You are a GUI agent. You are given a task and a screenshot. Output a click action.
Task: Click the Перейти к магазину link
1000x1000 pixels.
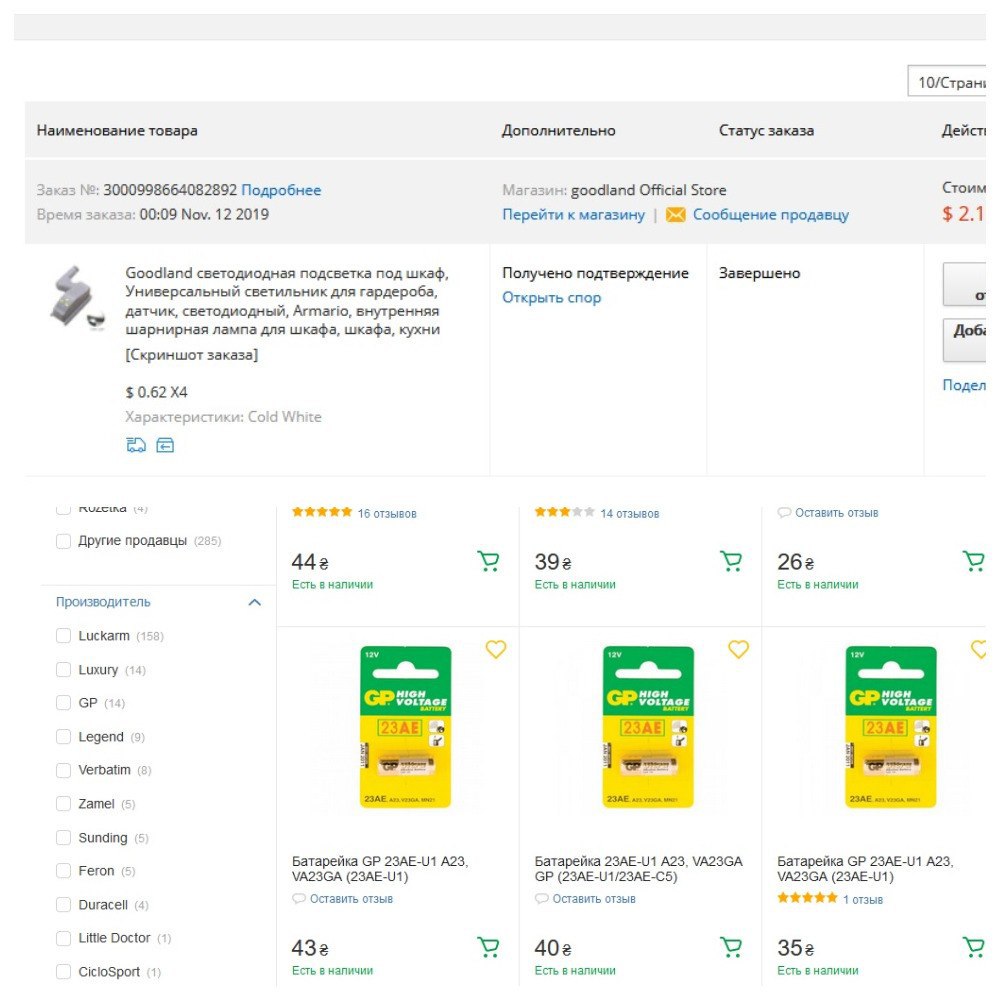(573, 215)
